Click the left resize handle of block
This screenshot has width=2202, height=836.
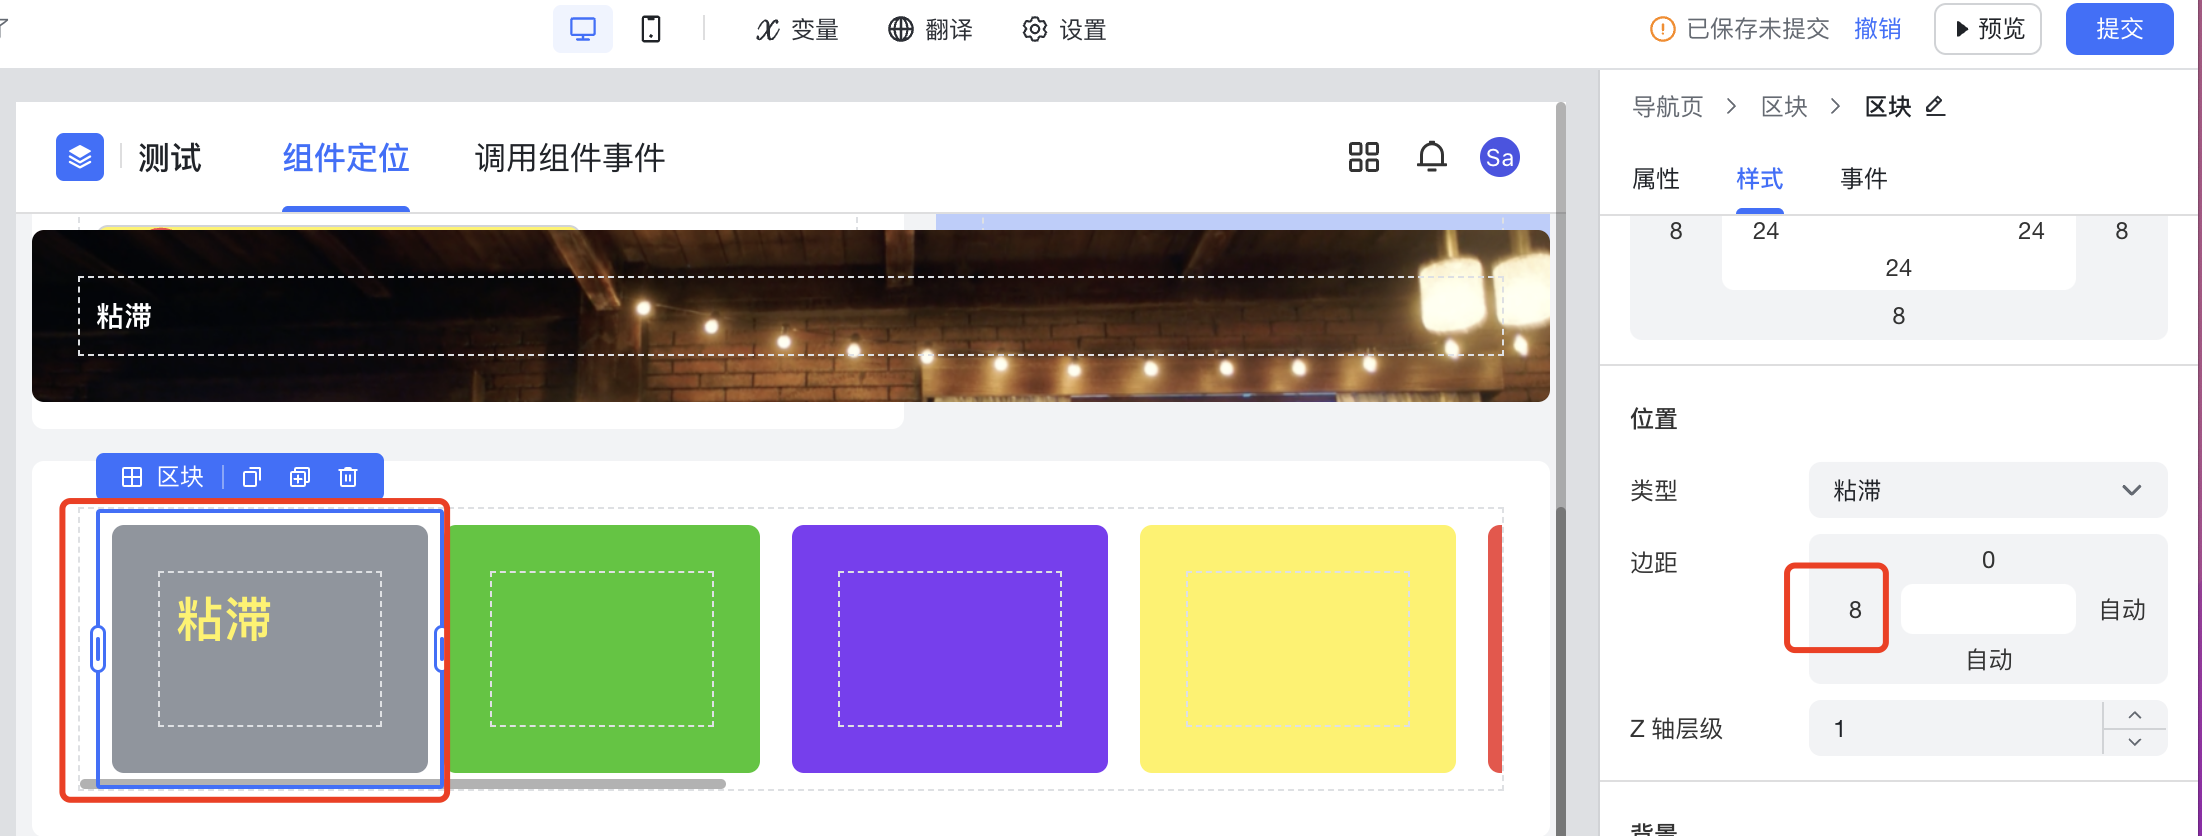[98, 649]
